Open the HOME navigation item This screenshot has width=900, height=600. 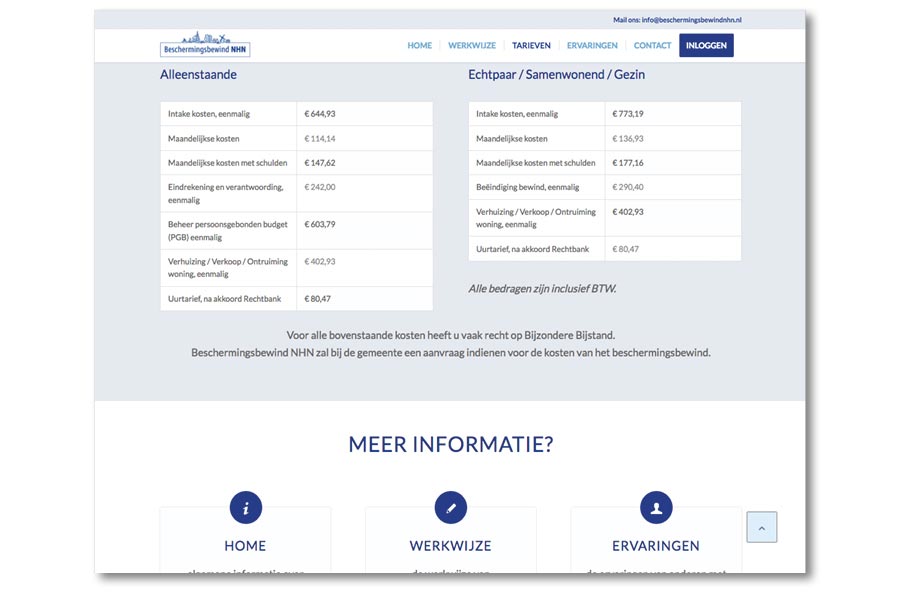420,46
